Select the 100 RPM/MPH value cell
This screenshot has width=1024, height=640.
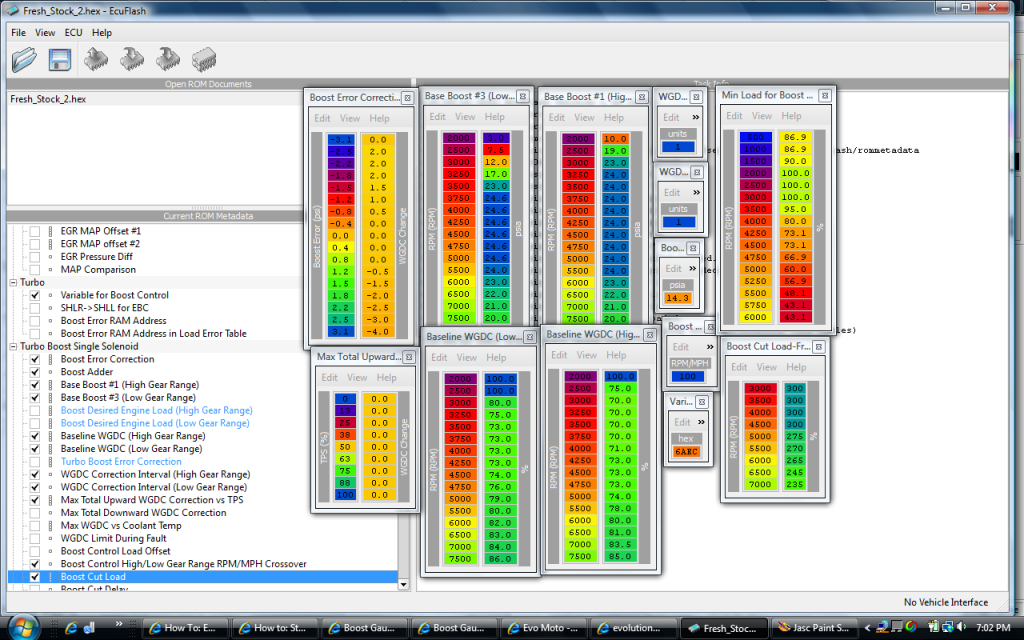pyautogui.click(x=687, y=376)
